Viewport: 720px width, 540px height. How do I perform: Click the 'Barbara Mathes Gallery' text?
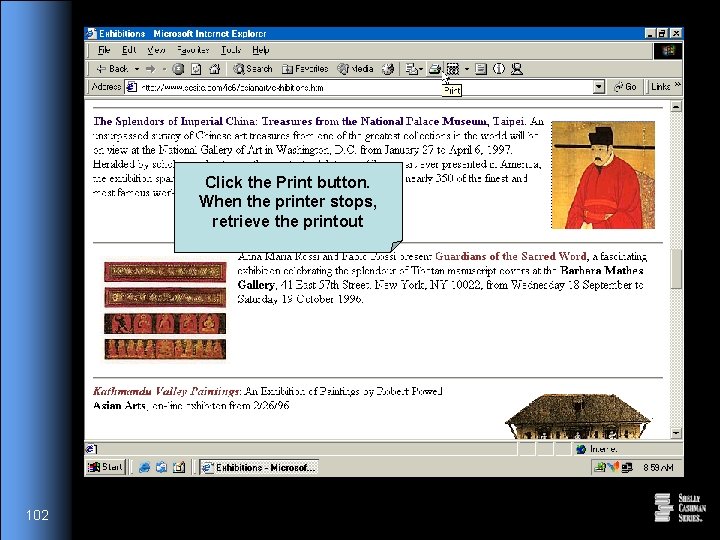point(602,270)
